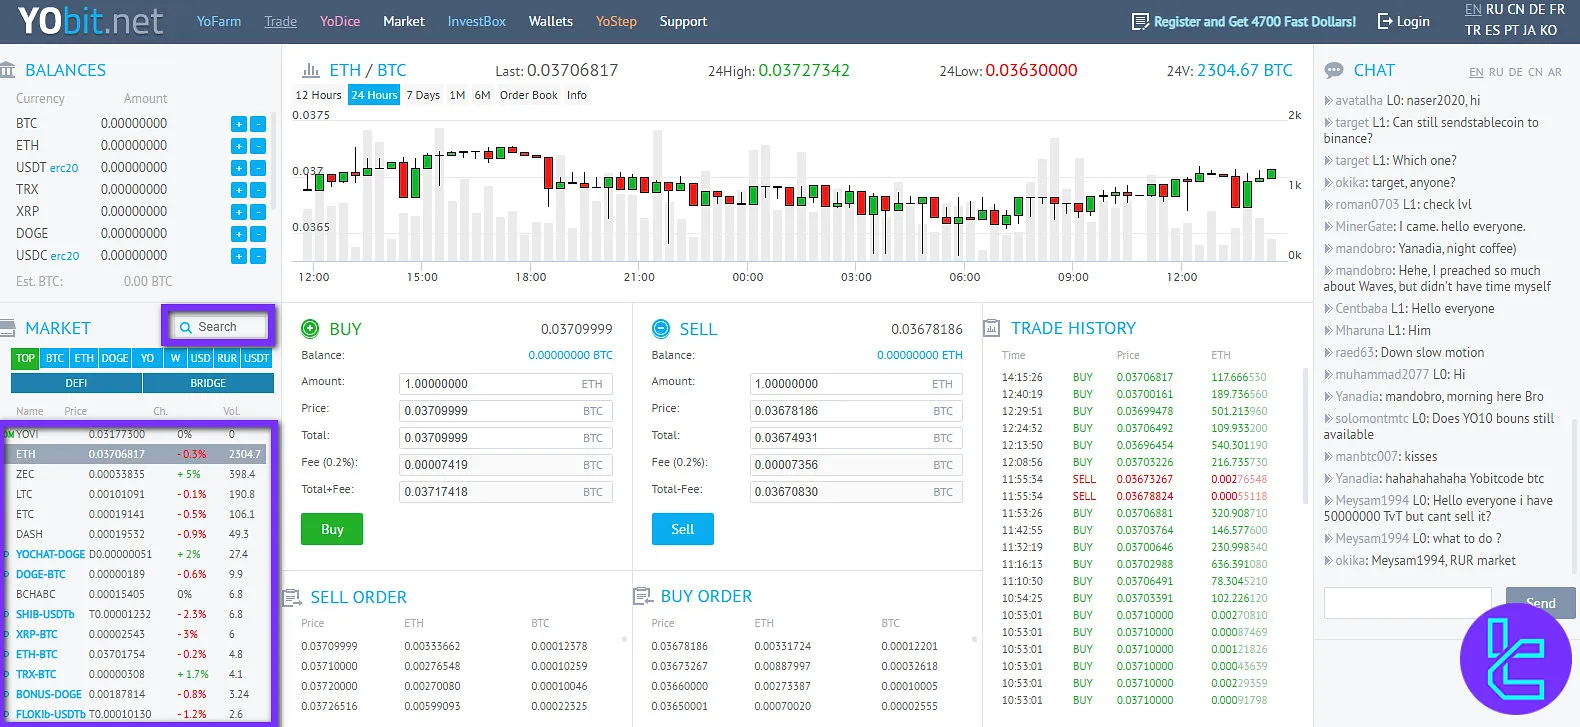Click the plus icon in the XRP row
1580x727 pixels.
point(238,212)
